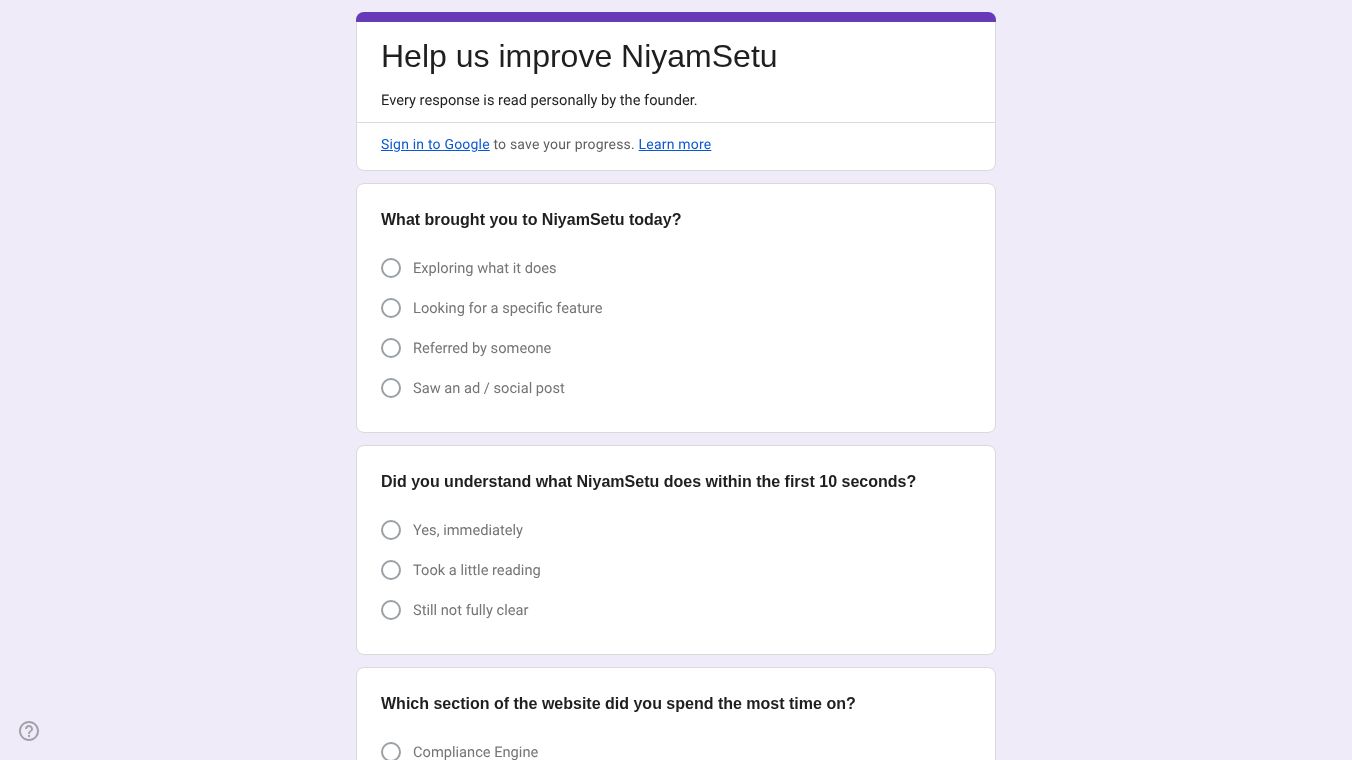
Task: Select 'Still not fully clear' option
Action: (391, 610)
